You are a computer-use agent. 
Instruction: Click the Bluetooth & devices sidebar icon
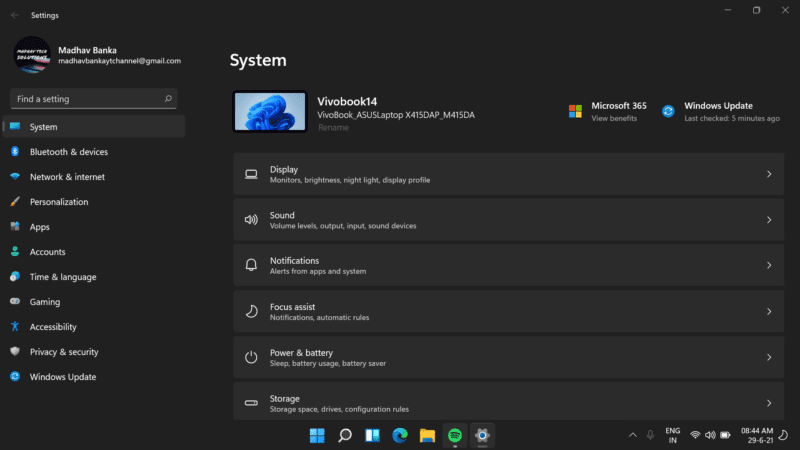click(15, 152)
